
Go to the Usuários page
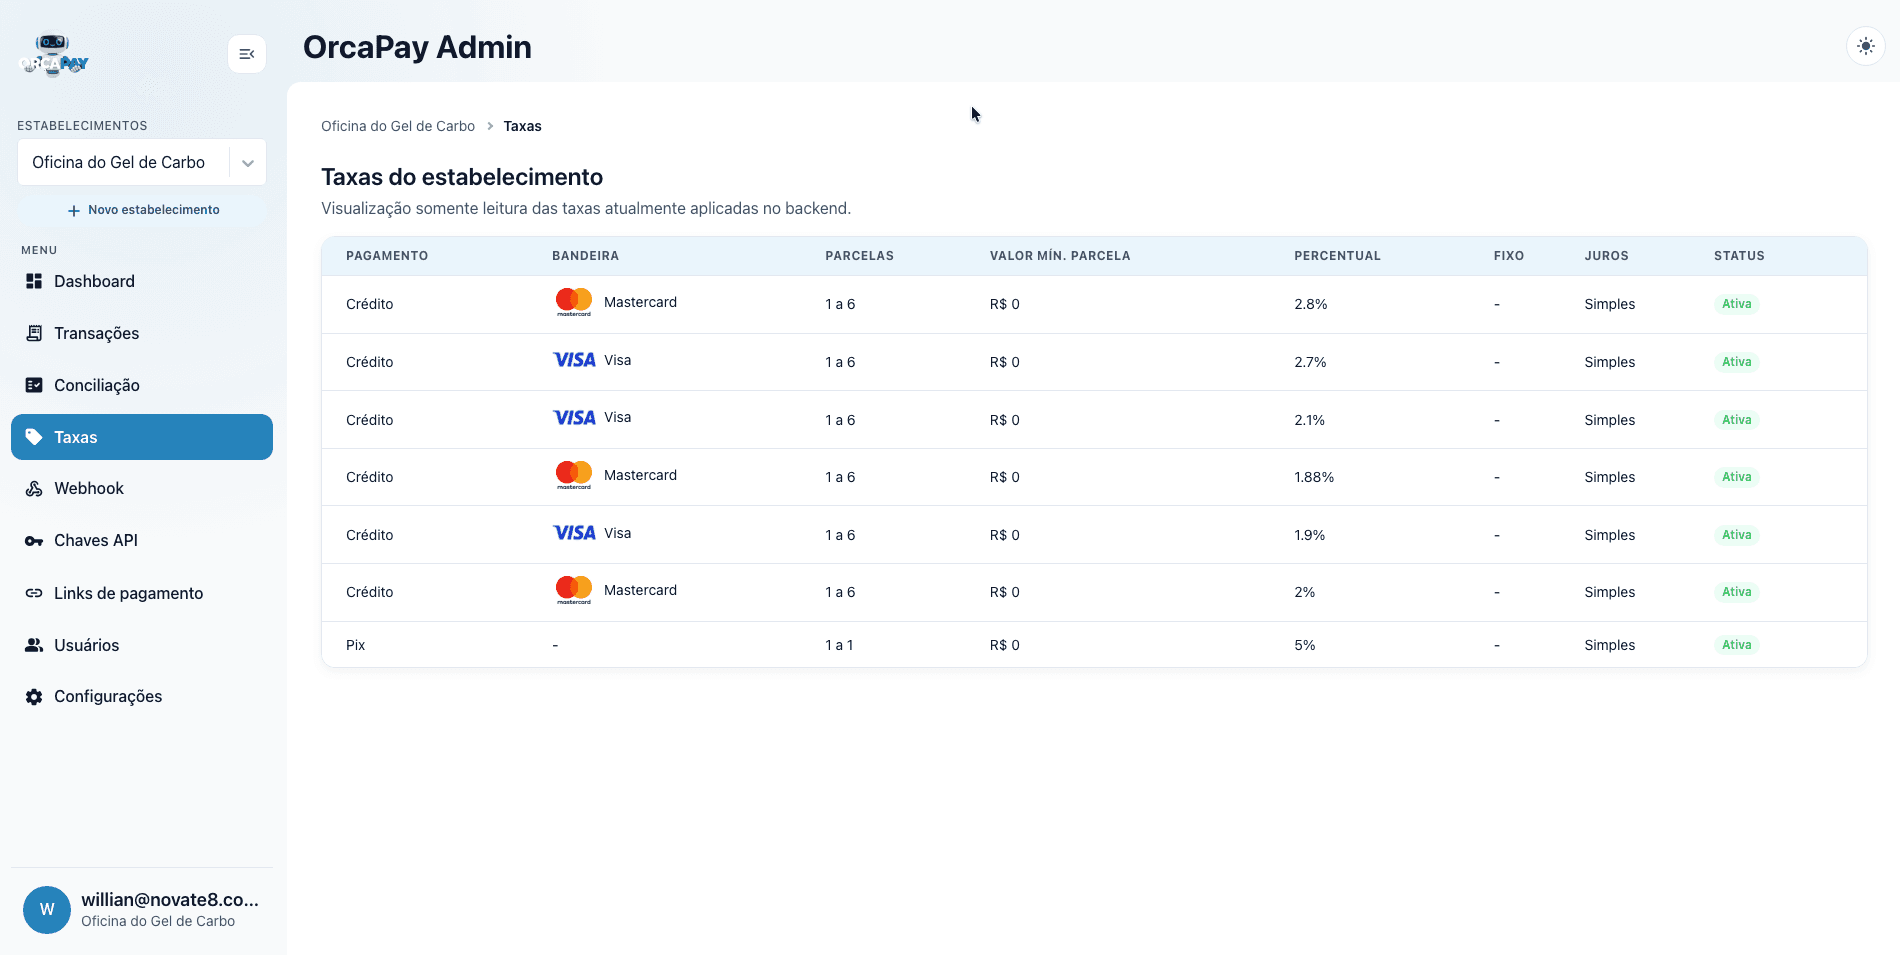142,645
